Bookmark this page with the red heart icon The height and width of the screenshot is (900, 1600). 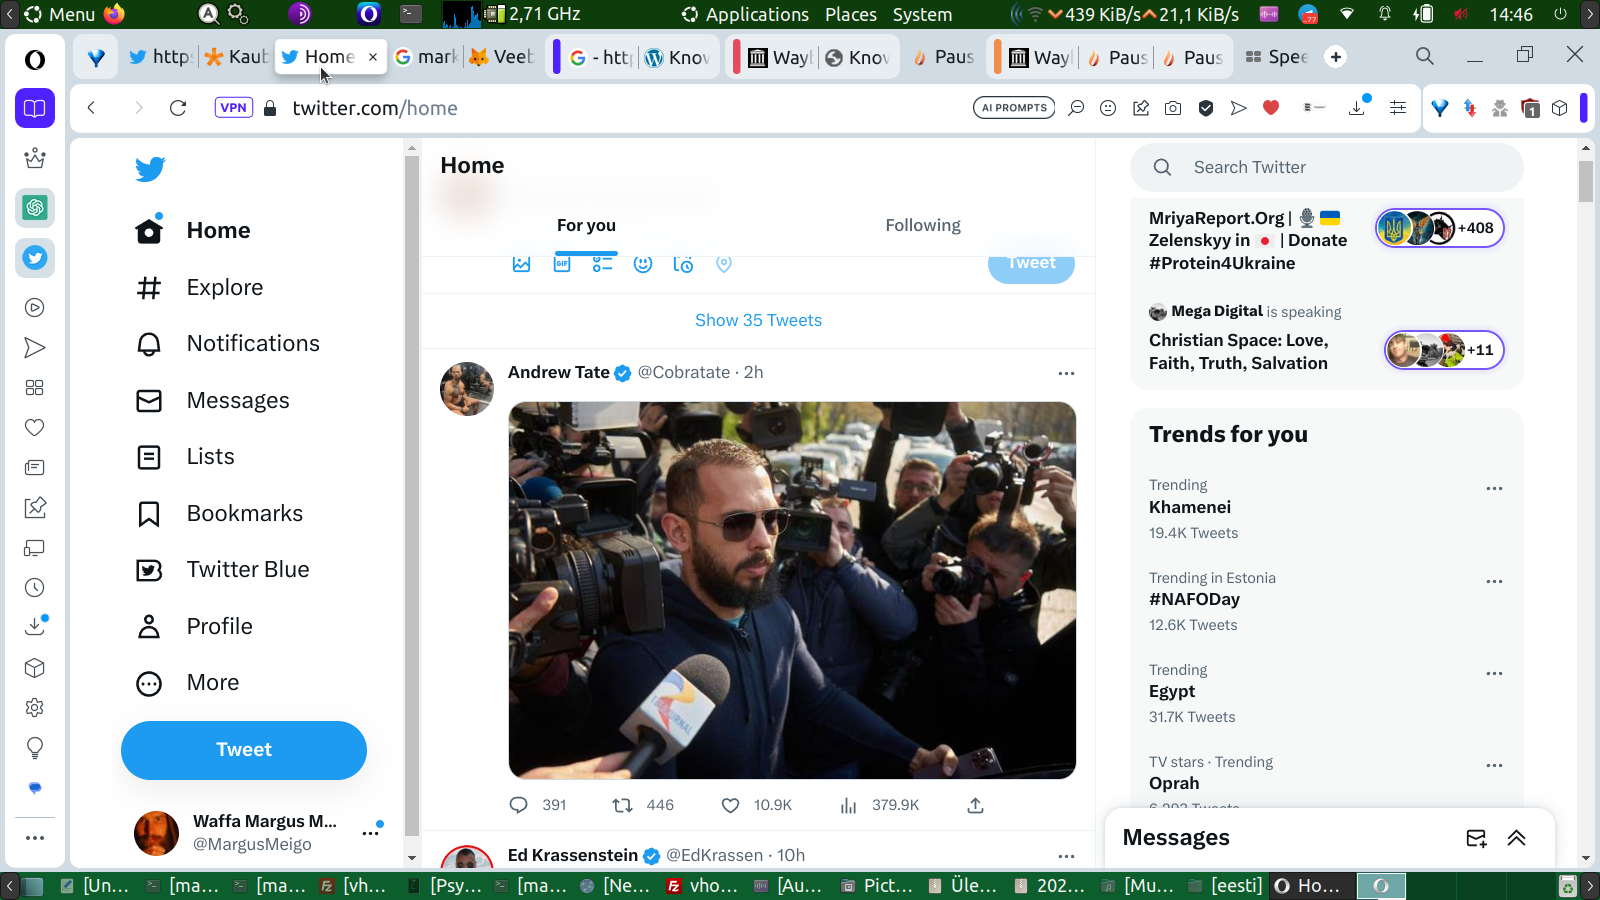point(1271,108)
